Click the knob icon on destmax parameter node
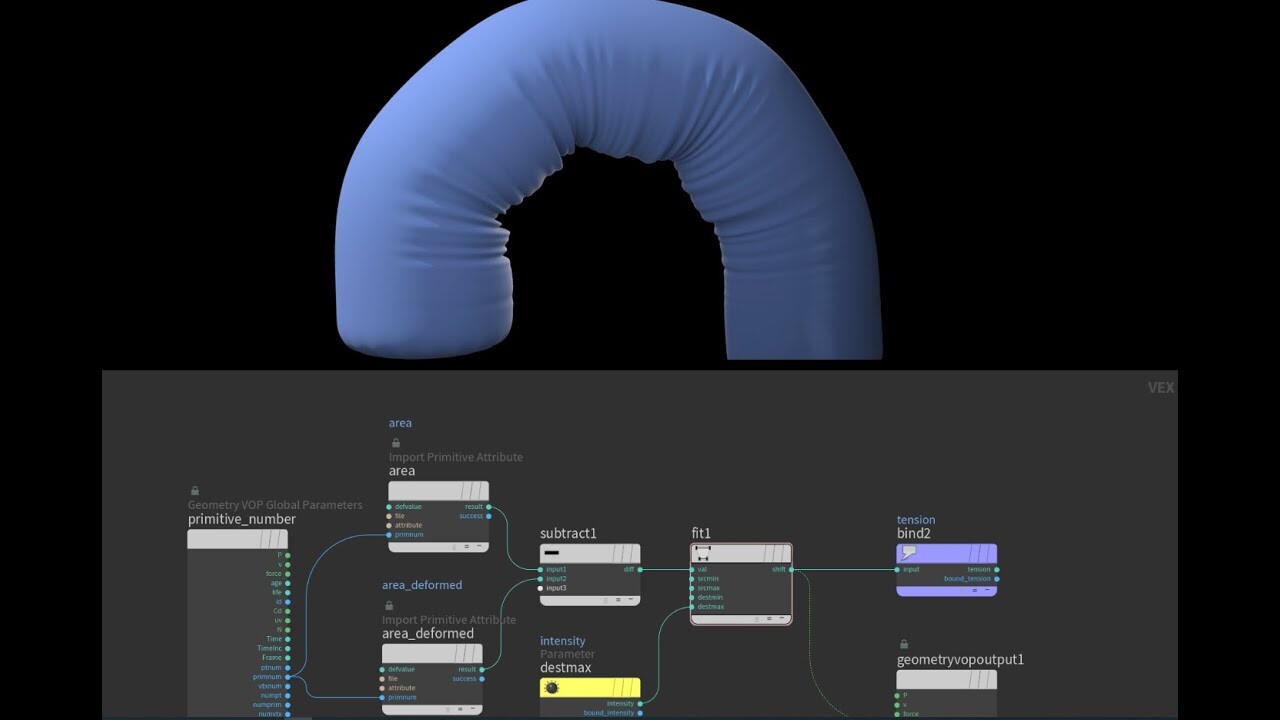The height and width of the screenshot is (720, 1280). click(x=549, y=687)
